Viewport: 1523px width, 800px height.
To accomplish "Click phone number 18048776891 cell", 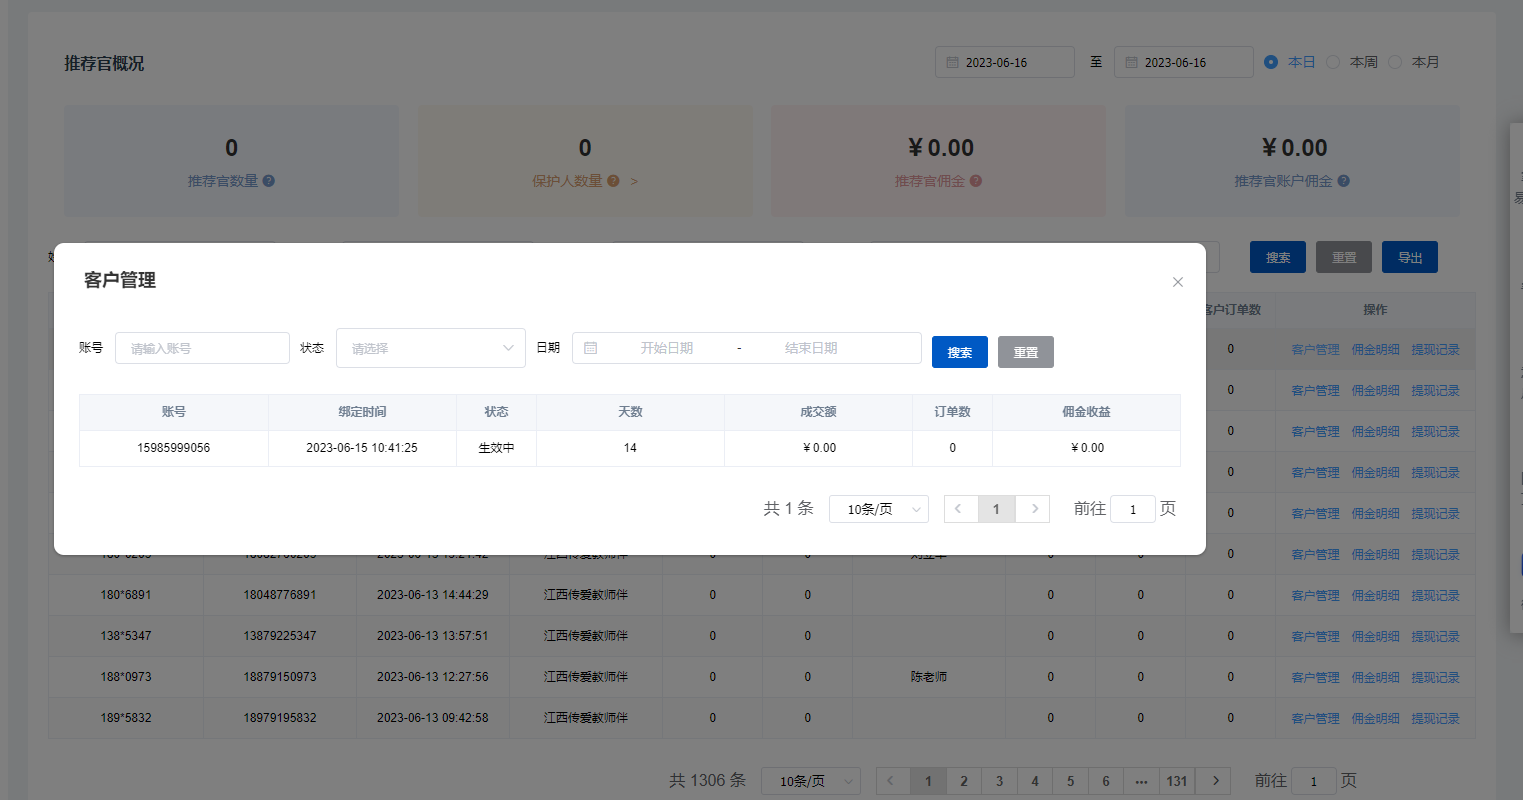I will click(x=280, y=595).
